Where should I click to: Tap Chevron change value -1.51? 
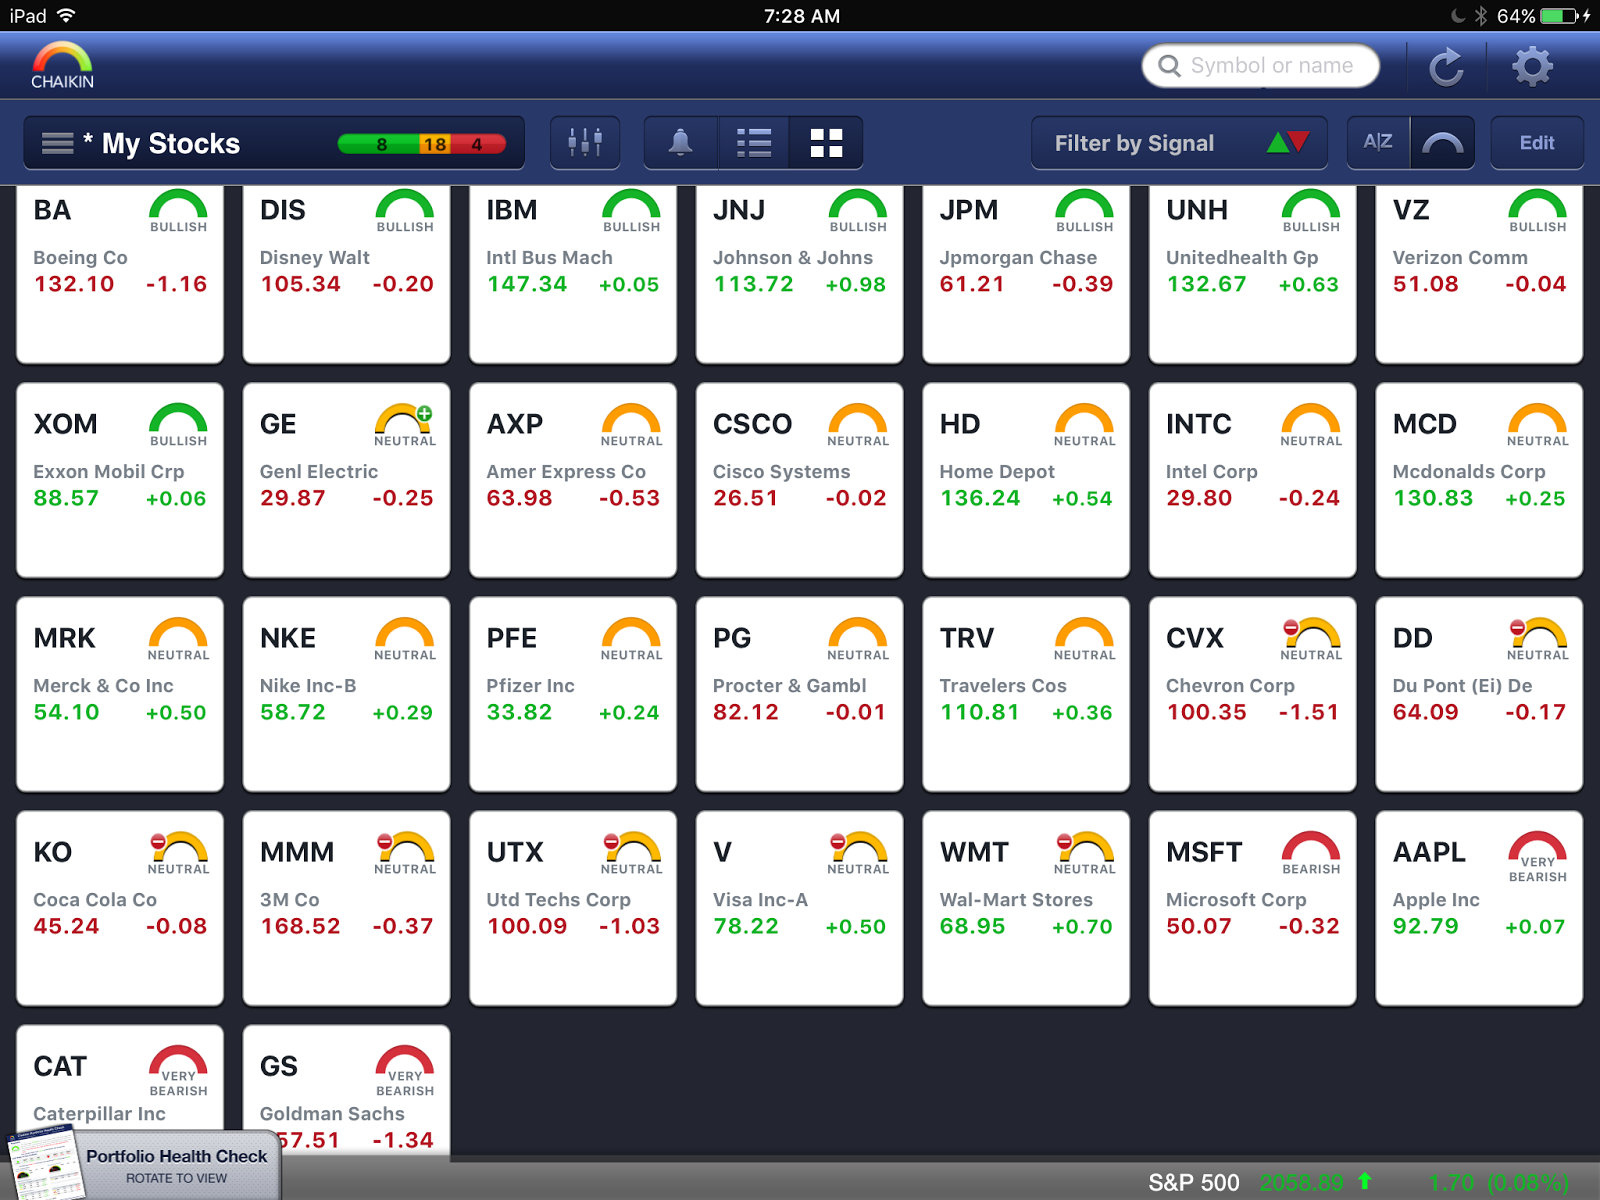[x=1309, y=712]
